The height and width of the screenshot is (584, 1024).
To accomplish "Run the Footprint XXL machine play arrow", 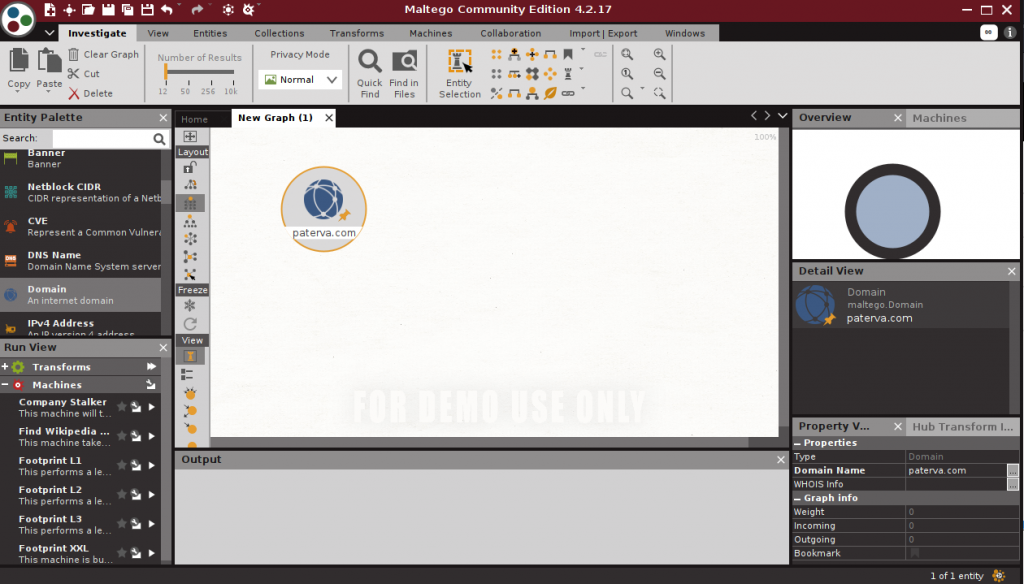I will click(x=152, y=553).
